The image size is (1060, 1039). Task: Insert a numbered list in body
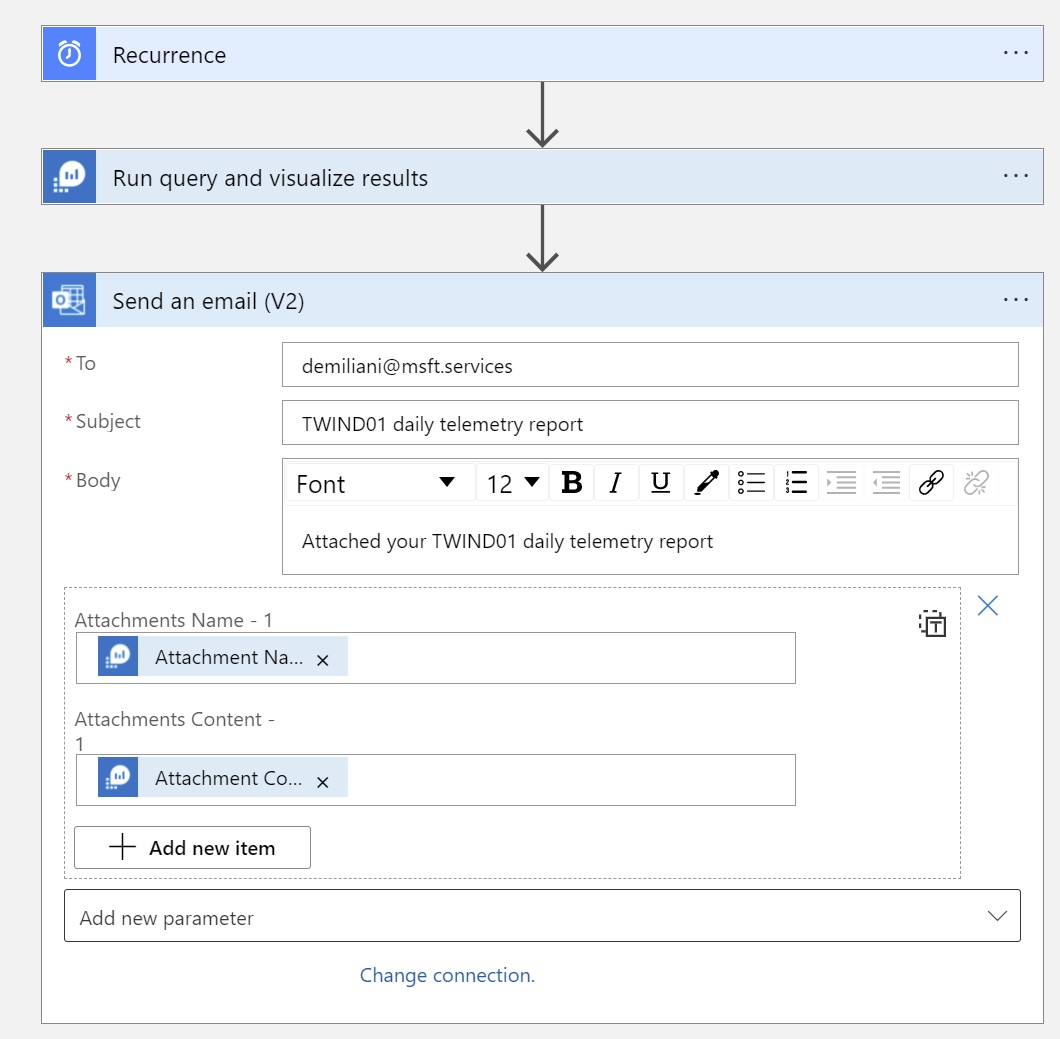tap(796, 483)
